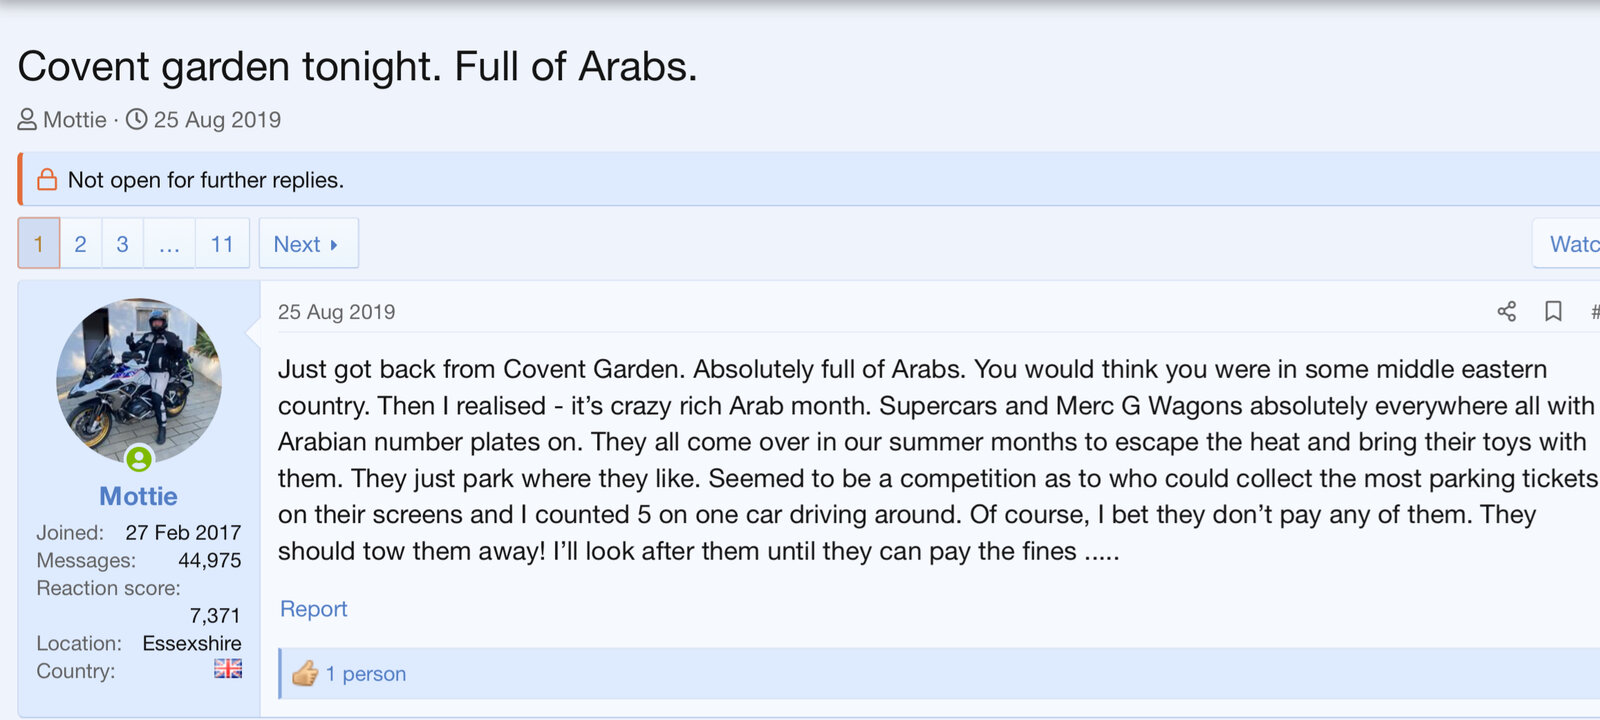The height and width of the screenshot is (720, 1600).
Task: Open Mottie's motorcycle avatar picture
Action: pyautogui.click(x=139, y=380)
